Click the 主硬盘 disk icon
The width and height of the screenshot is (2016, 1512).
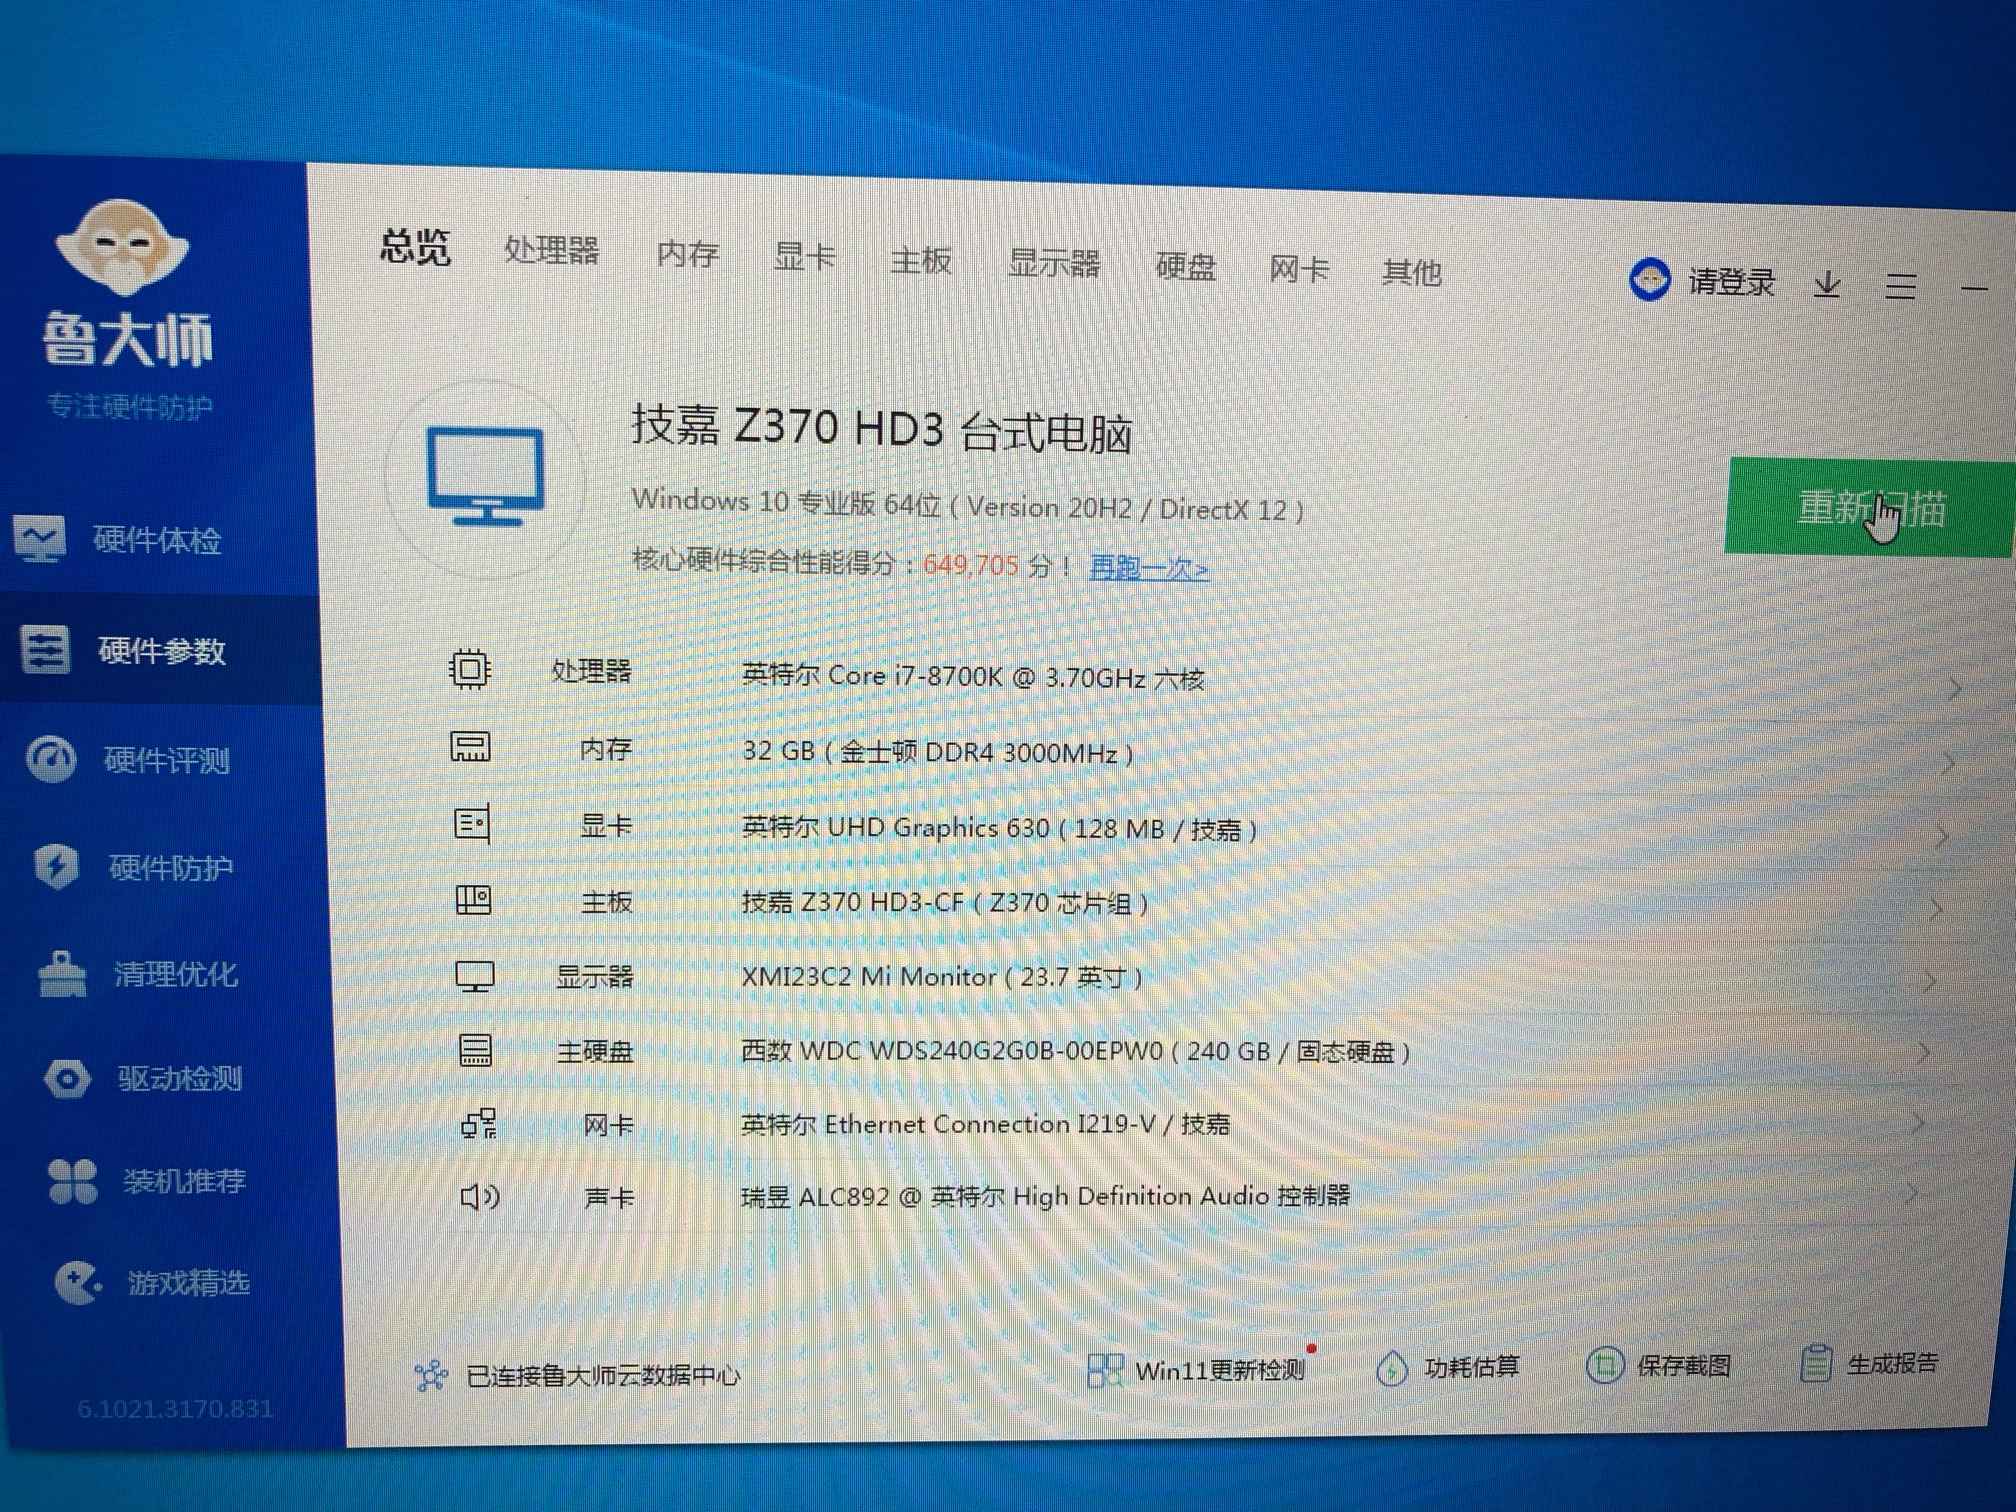(475, 1050)
